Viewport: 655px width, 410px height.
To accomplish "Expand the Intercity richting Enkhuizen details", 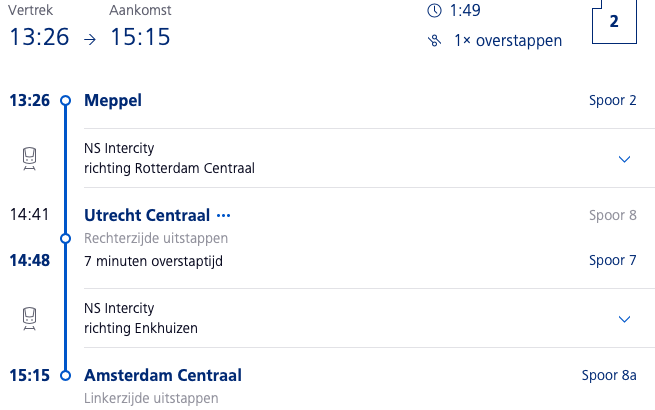I will pos(624,319).
